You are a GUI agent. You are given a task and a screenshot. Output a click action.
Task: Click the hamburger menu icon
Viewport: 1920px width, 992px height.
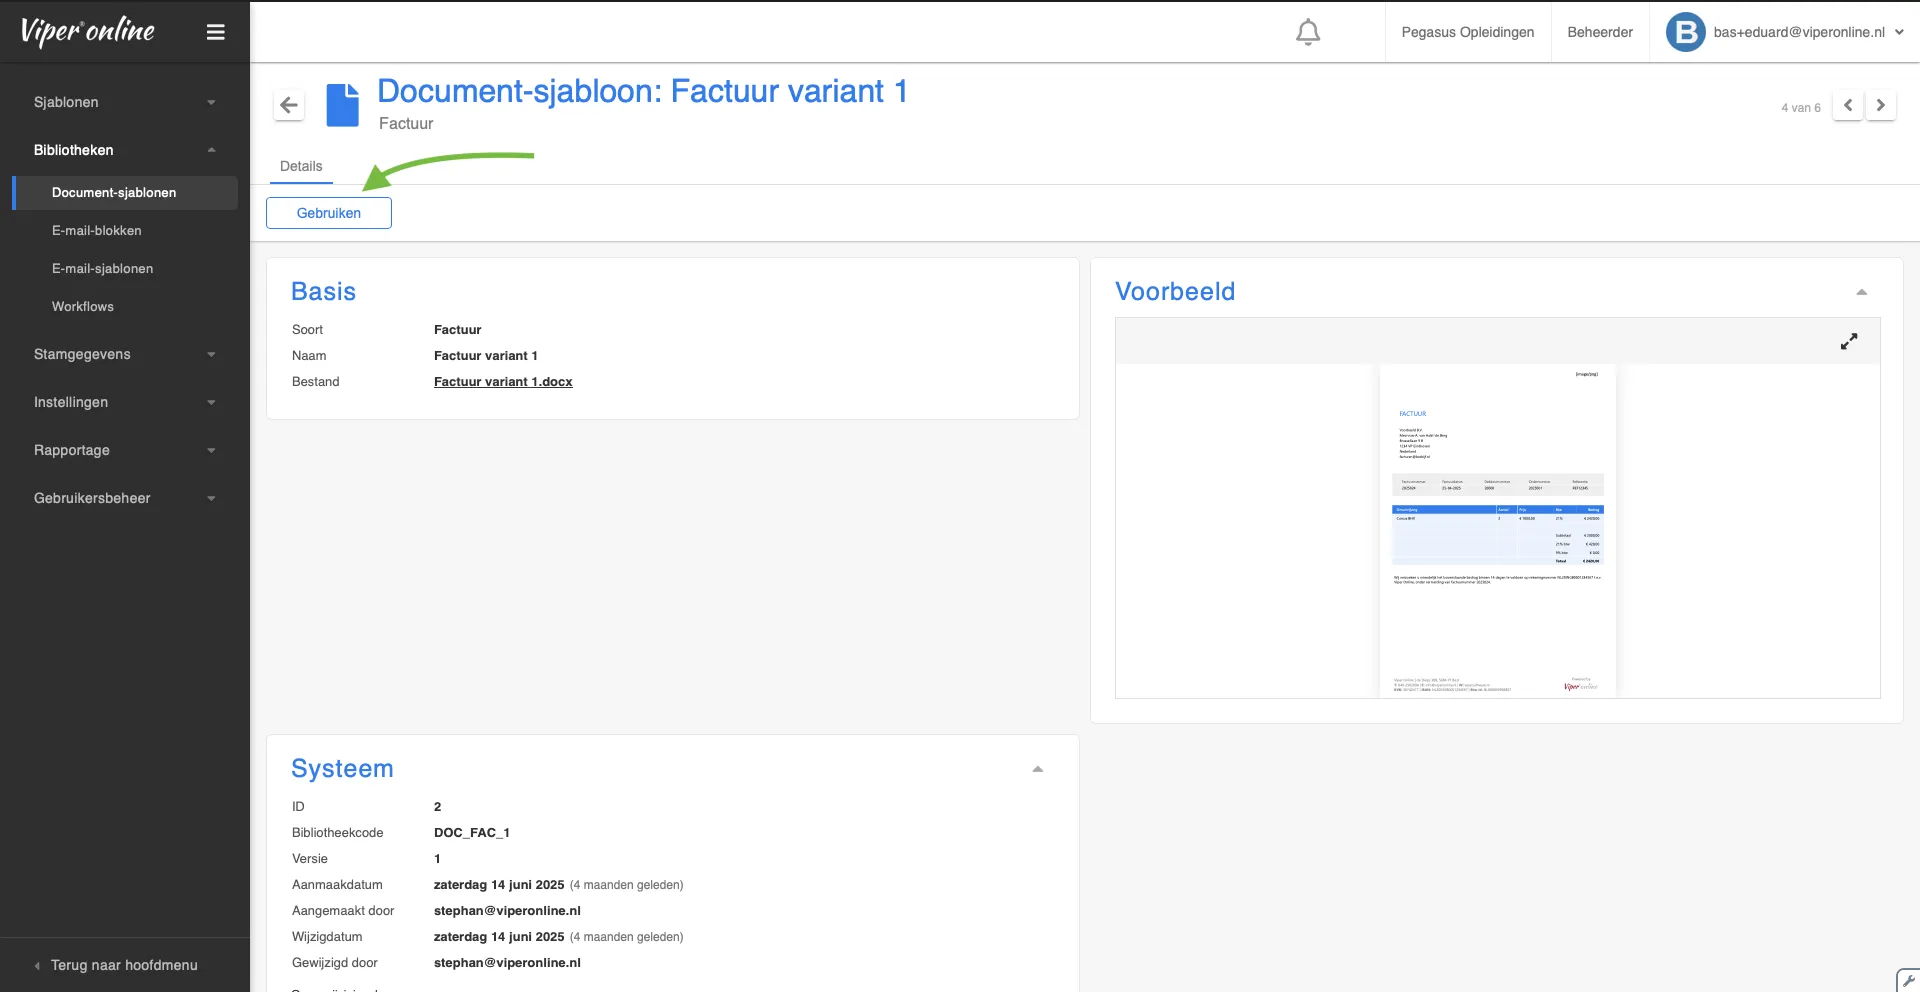215,32
